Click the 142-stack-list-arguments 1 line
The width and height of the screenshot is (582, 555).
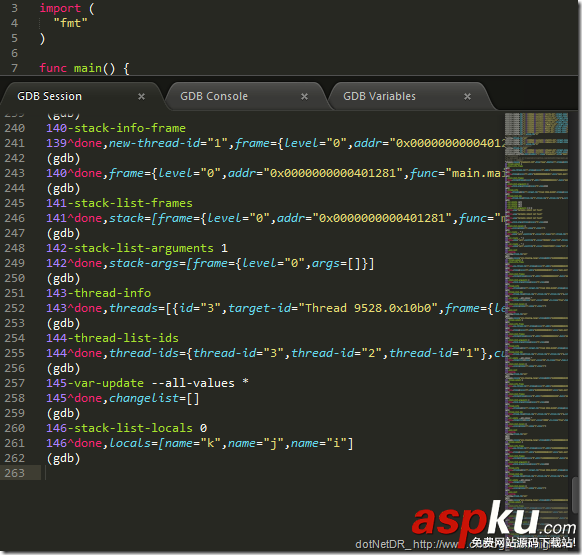pos(137,248)
